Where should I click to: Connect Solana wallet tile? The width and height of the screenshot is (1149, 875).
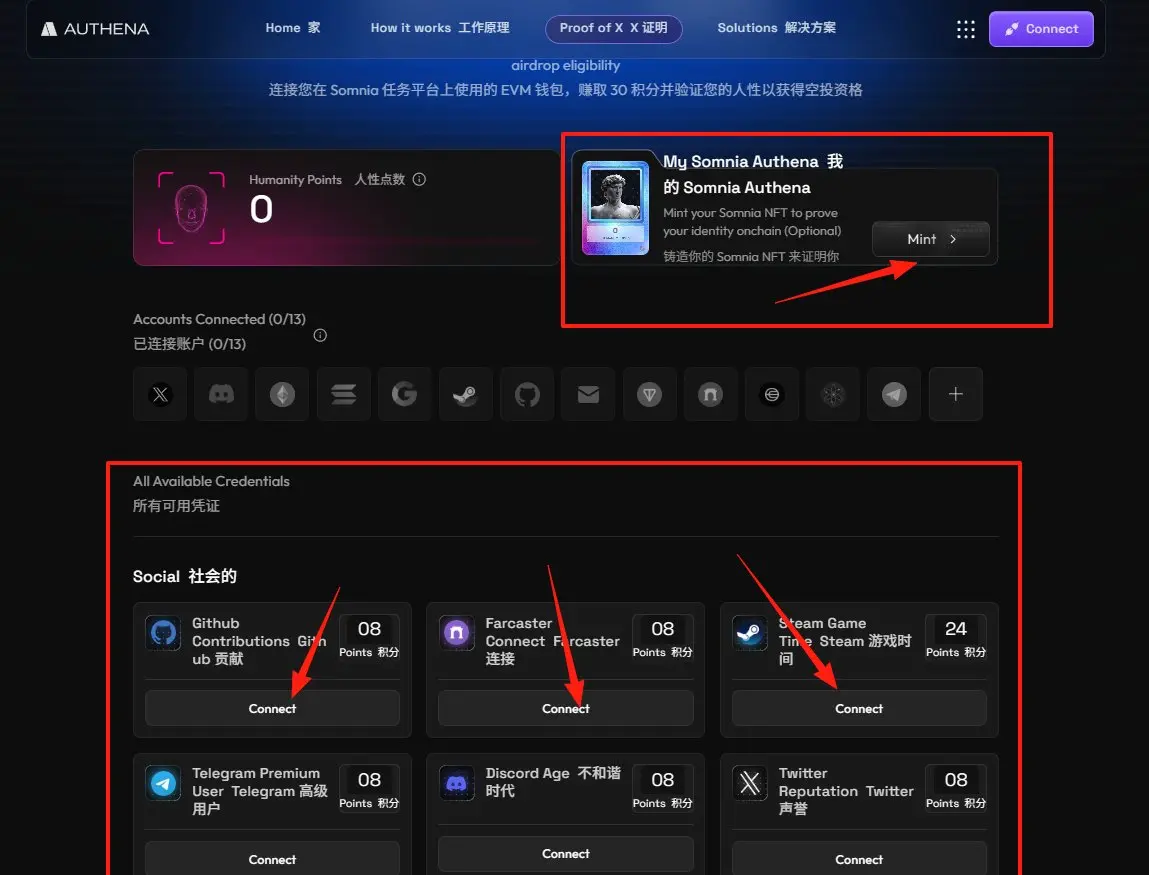[x=344, y=394]
